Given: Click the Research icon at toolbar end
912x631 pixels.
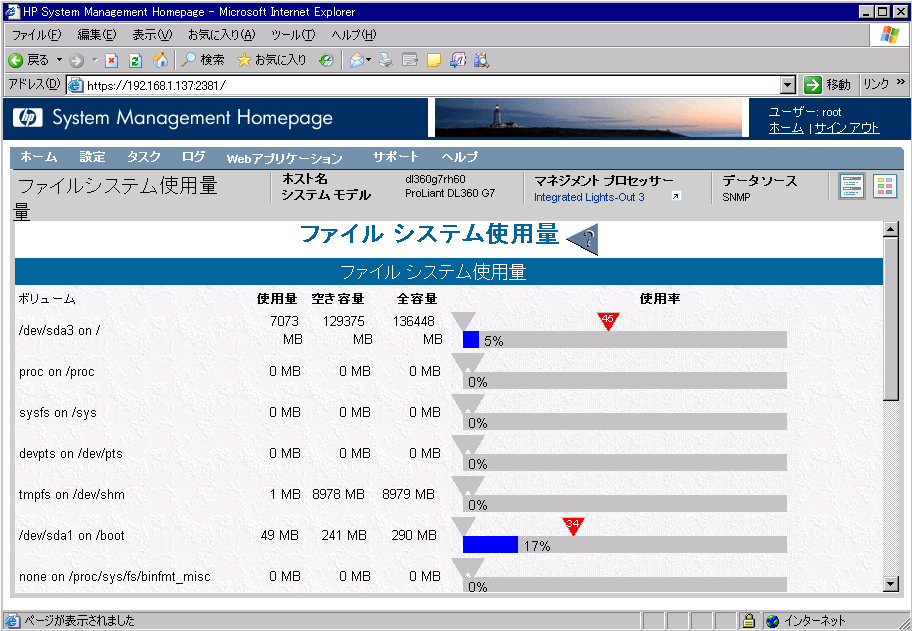Looking at the screenshot, I should 482,60.
